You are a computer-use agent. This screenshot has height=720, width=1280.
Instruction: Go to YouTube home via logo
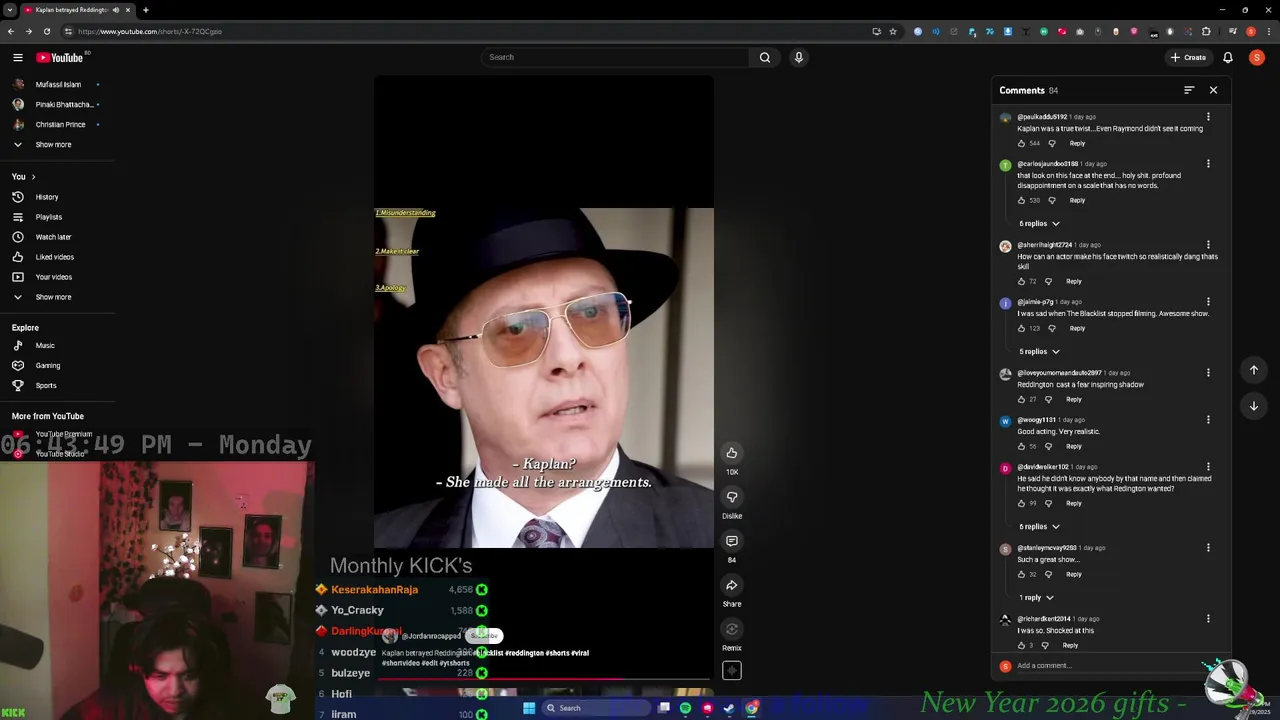tap(60, 57)
